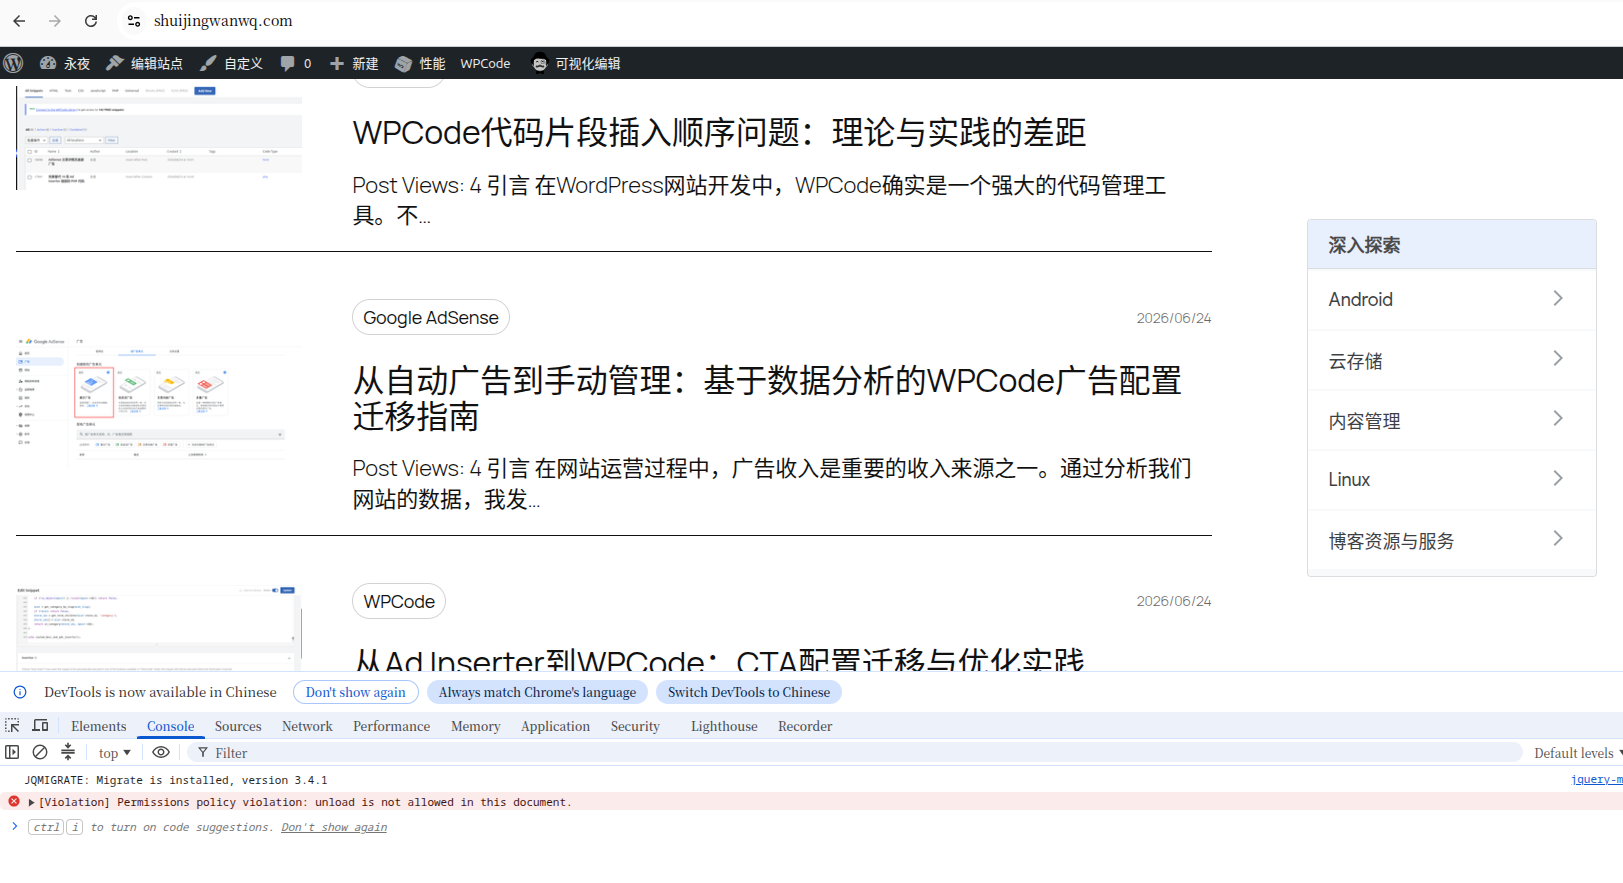The height and width of the screenshot is (883, 1623).
Task: Open WPCode item in admin bar
Action: pyautogui.click(x=485, y=63)
